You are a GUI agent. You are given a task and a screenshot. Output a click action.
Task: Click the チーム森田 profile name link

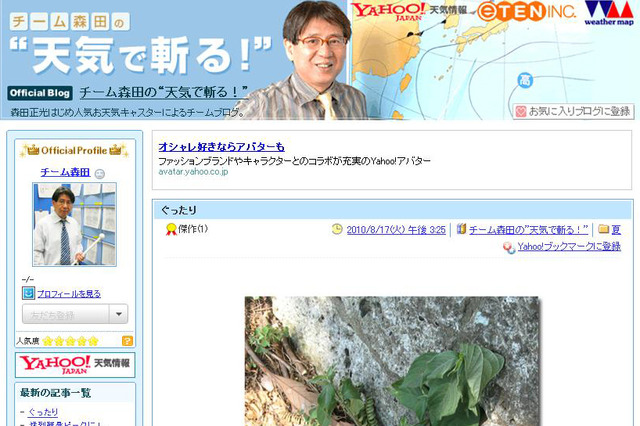pos(65,172)
